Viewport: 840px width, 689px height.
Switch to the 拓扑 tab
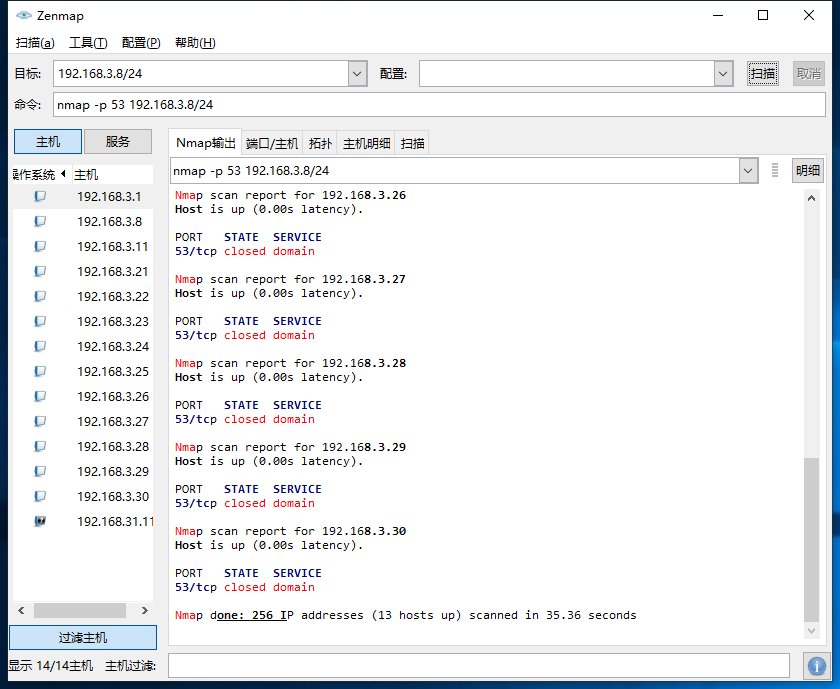tap(320, 144)
